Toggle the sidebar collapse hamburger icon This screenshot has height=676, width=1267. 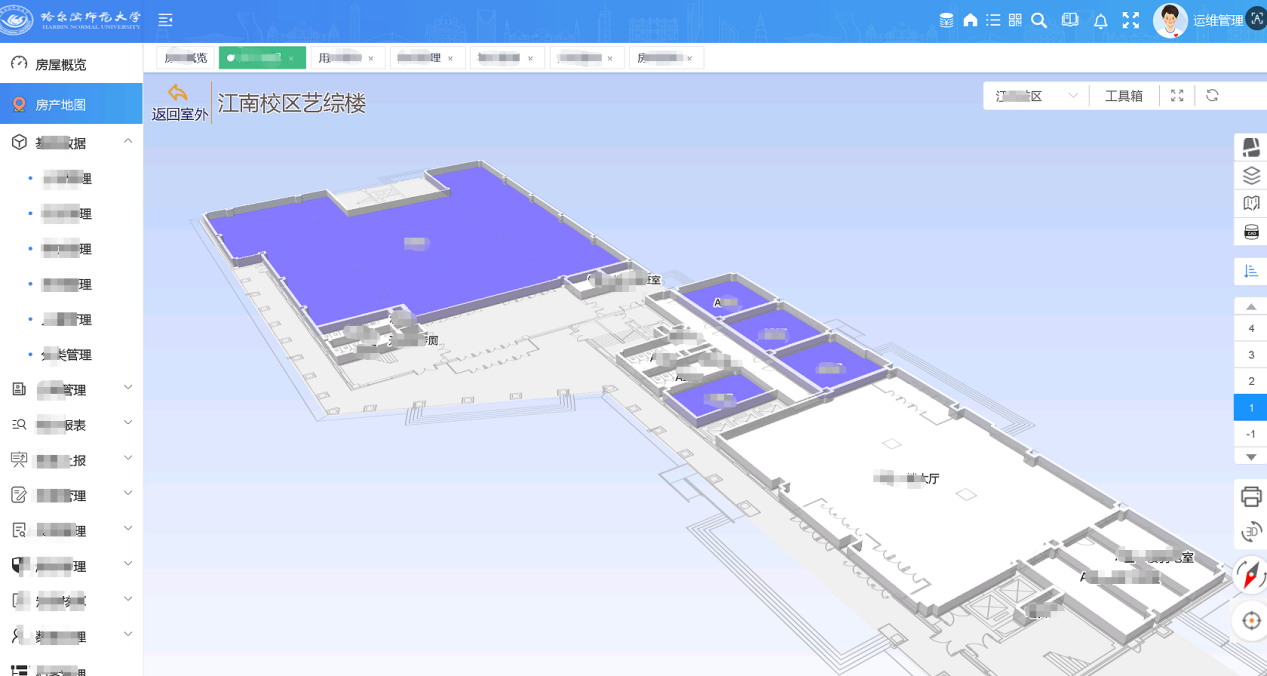pos(165,21)
